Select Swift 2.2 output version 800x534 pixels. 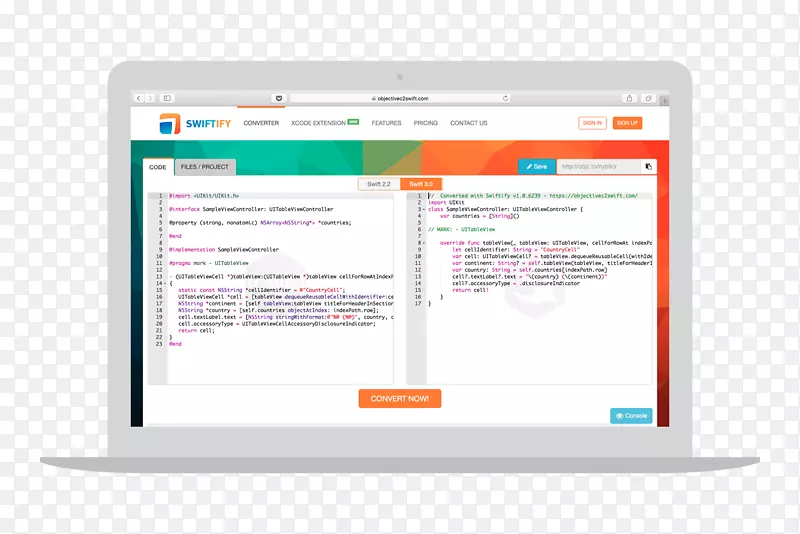pyautogui.click(x=379, y=184)
